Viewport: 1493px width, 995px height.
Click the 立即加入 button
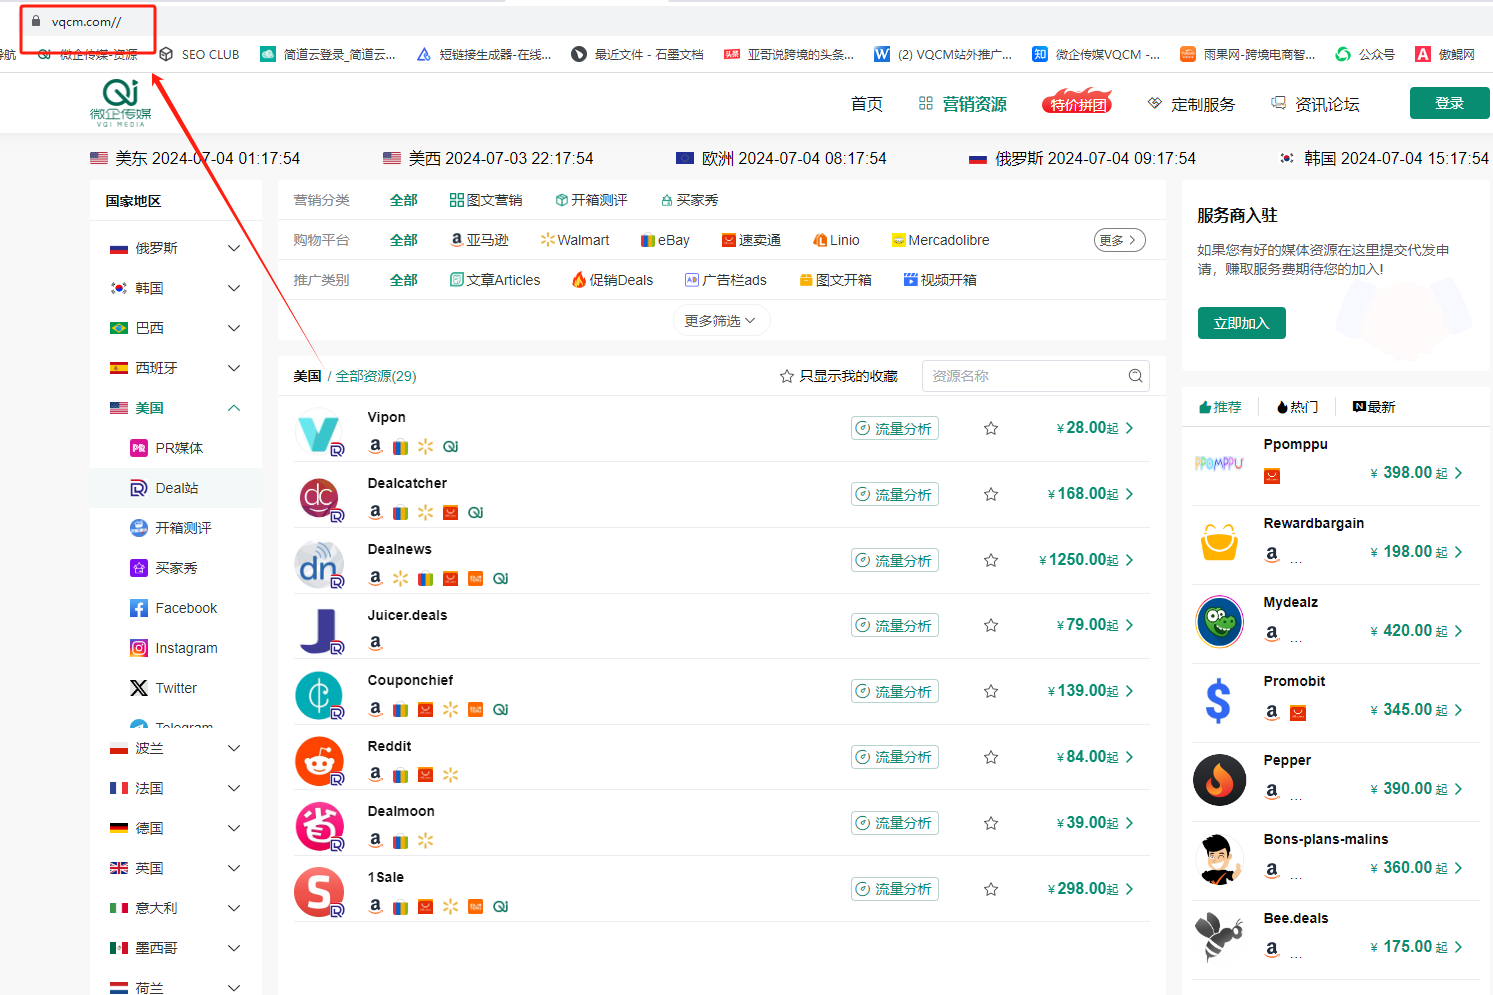click(x=1241, y=323)
